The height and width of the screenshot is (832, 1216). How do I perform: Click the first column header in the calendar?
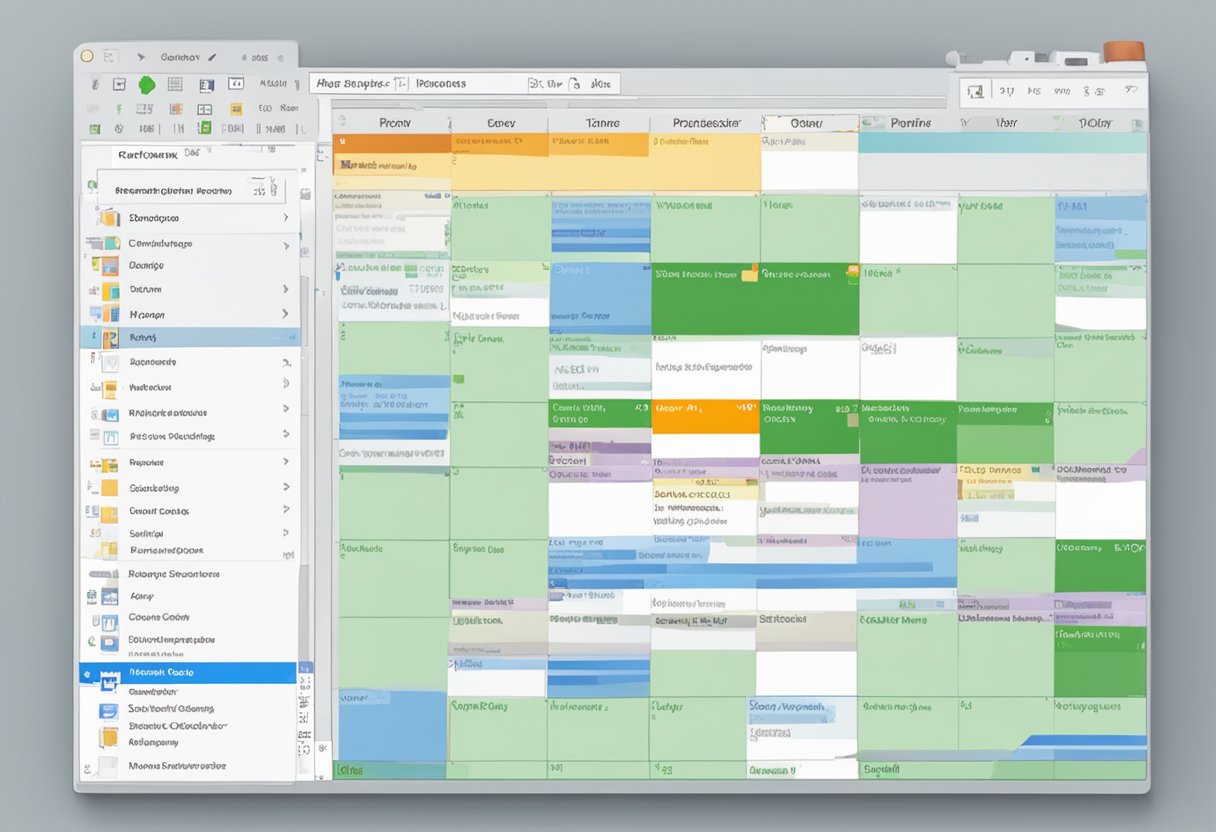395,123
